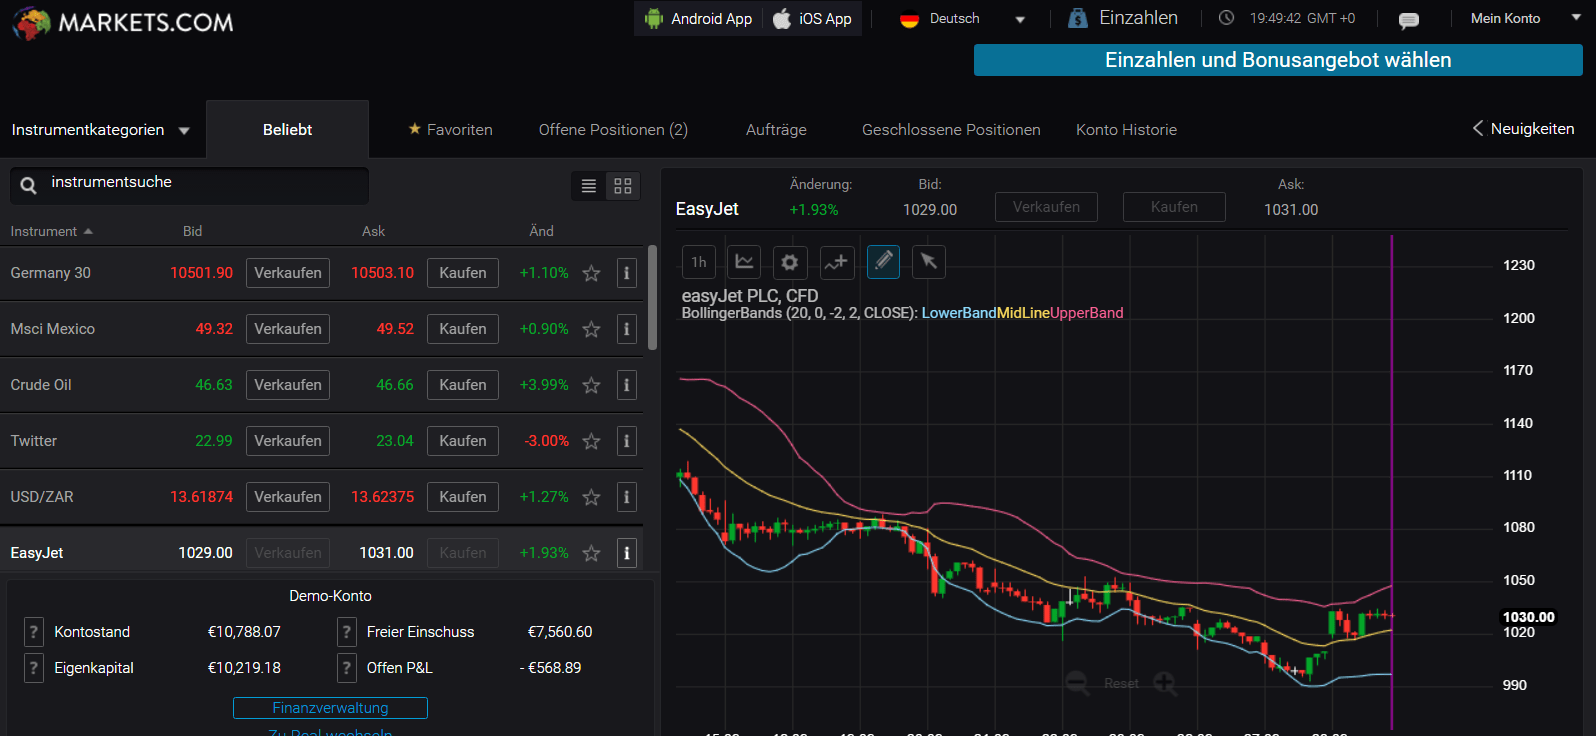Click Kaufen for USD/ZAR

coord(463,497)
